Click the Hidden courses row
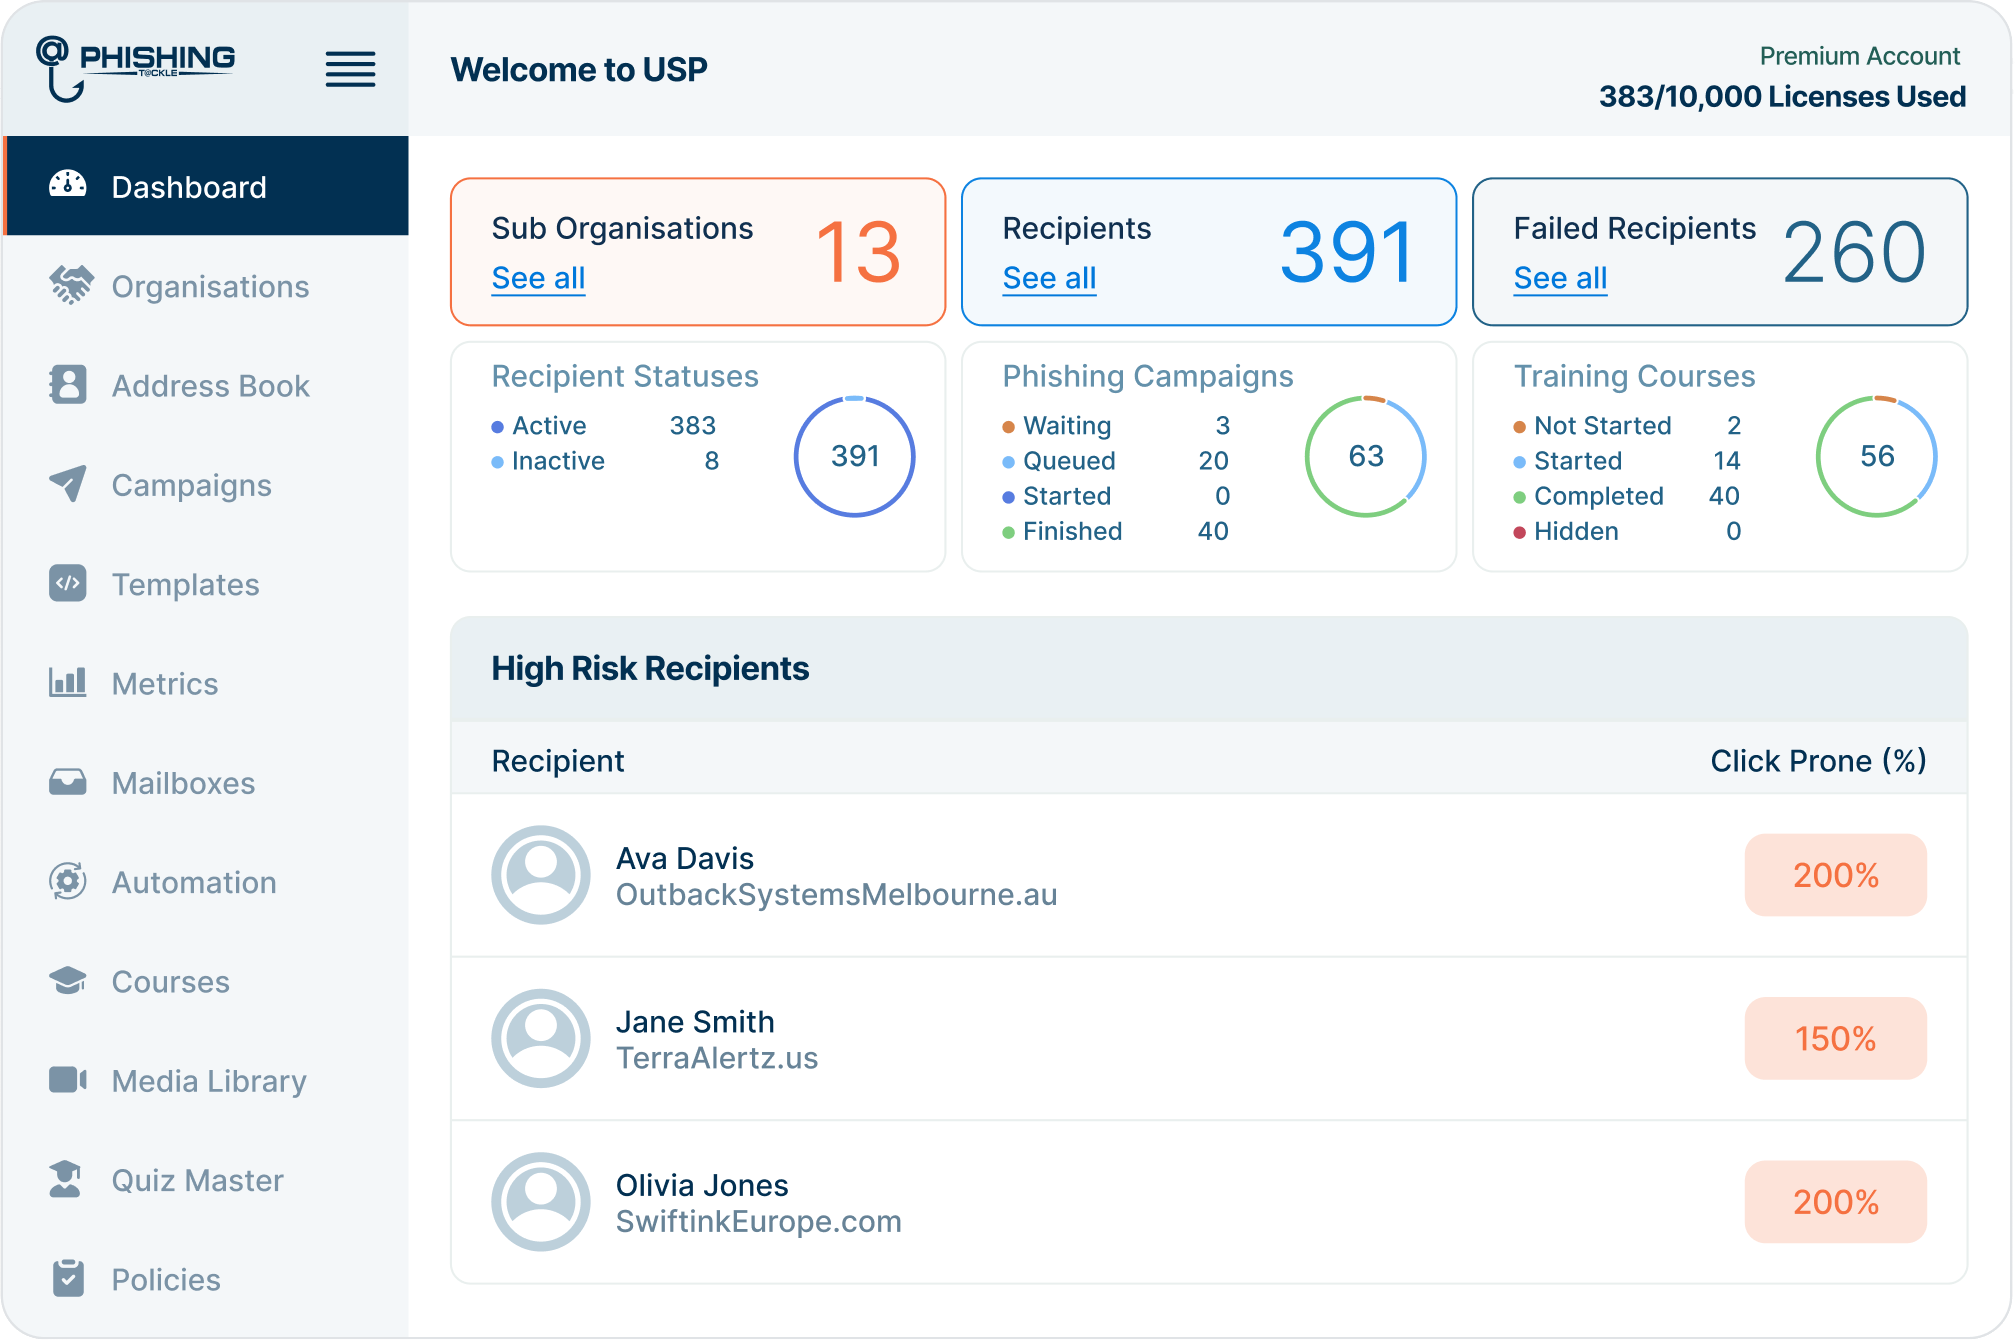 coord(1627,530)
